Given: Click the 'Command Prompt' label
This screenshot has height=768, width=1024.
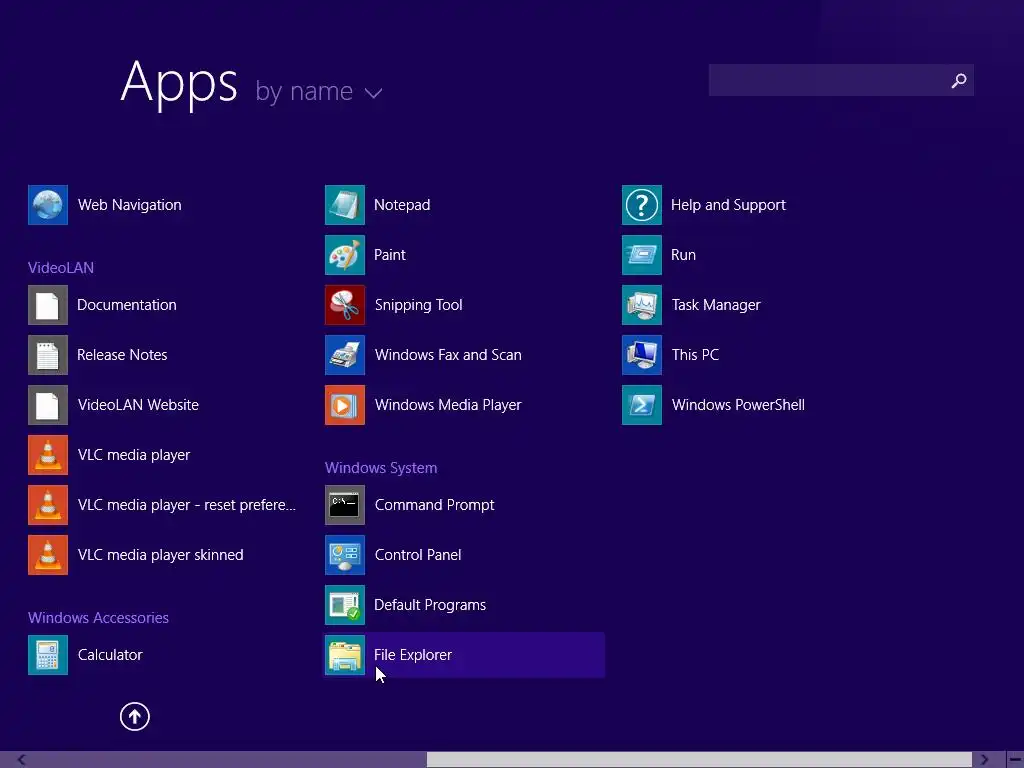Looking at the screenshot, I should click(x=434, y=505).
